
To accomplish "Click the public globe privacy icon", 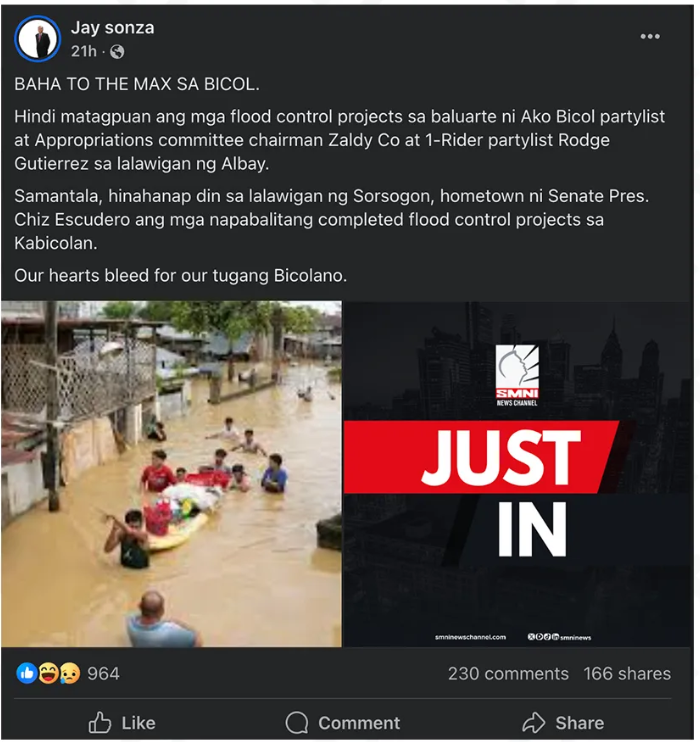I will click(117, 52).
